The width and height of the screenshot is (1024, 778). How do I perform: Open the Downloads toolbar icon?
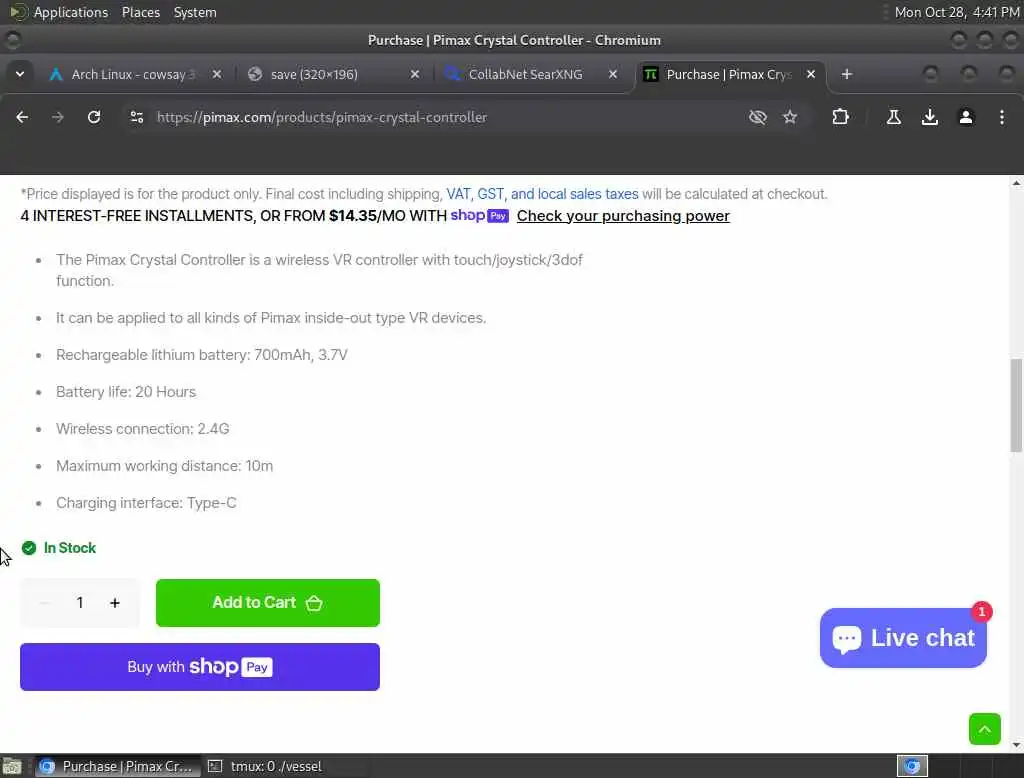click(x=930, y=118)
